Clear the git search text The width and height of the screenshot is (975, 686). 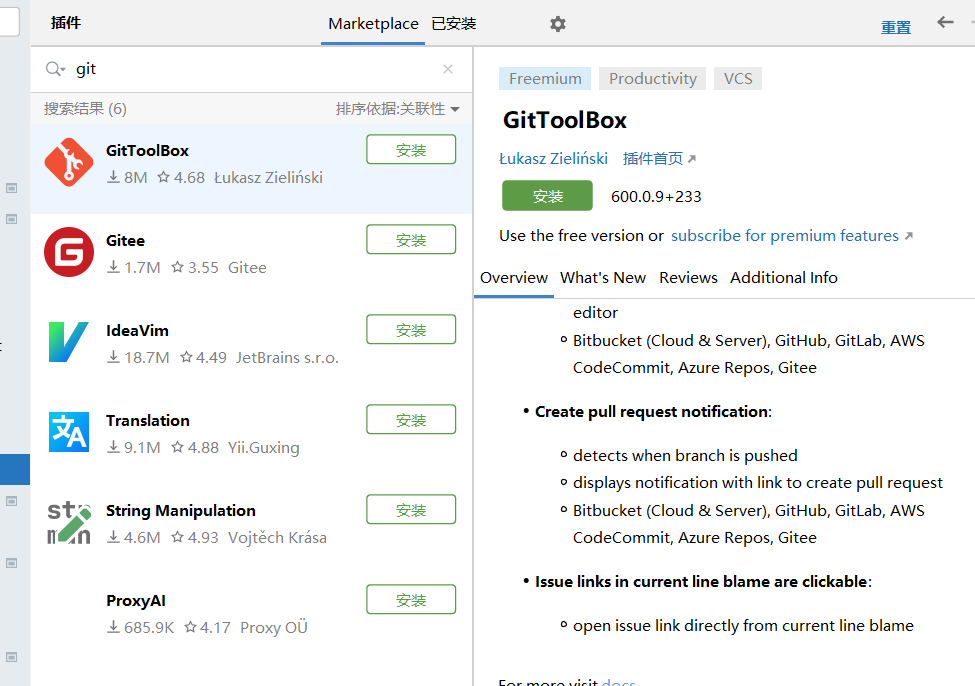(448, 69)
